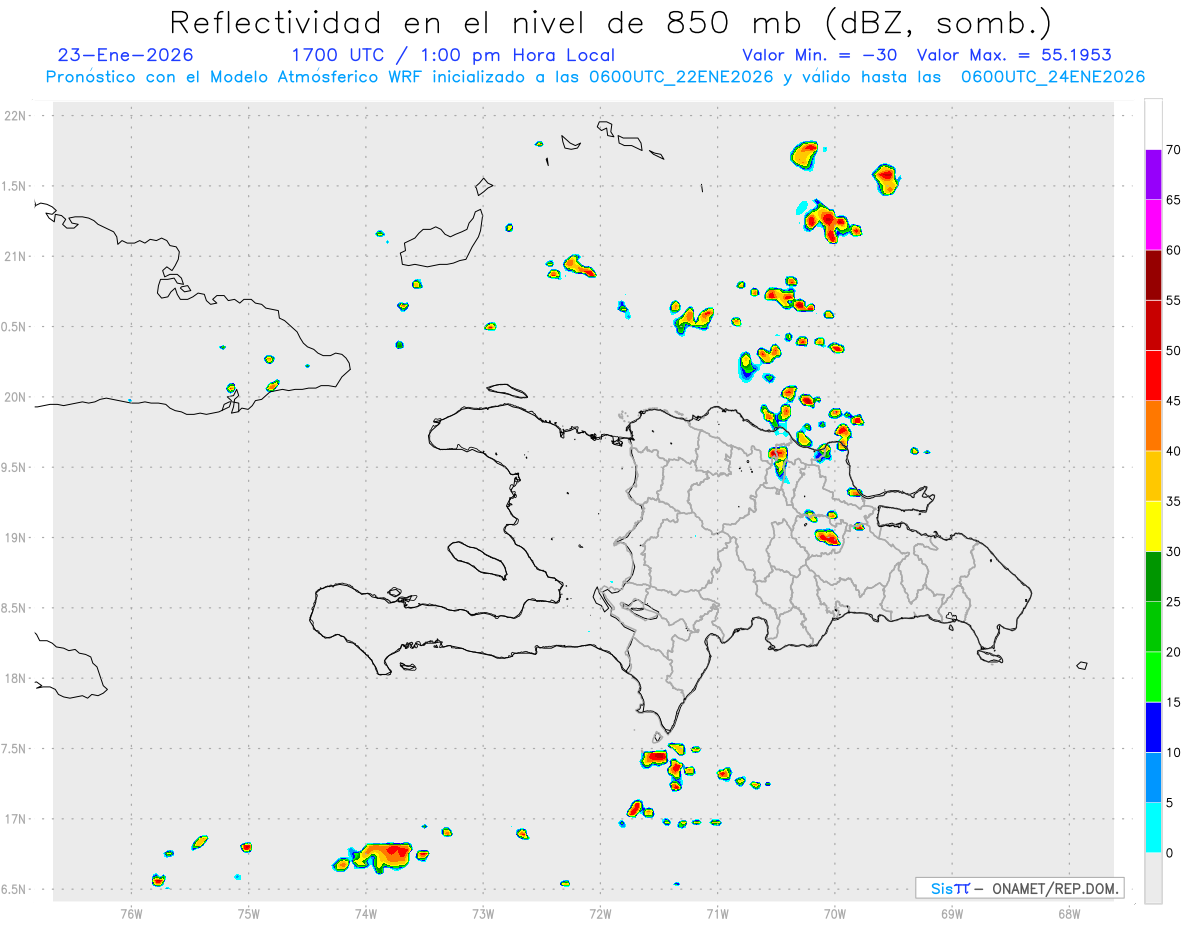Click the '20N' latitude label
Screen dimensions: 1200x927
point(17,397)
